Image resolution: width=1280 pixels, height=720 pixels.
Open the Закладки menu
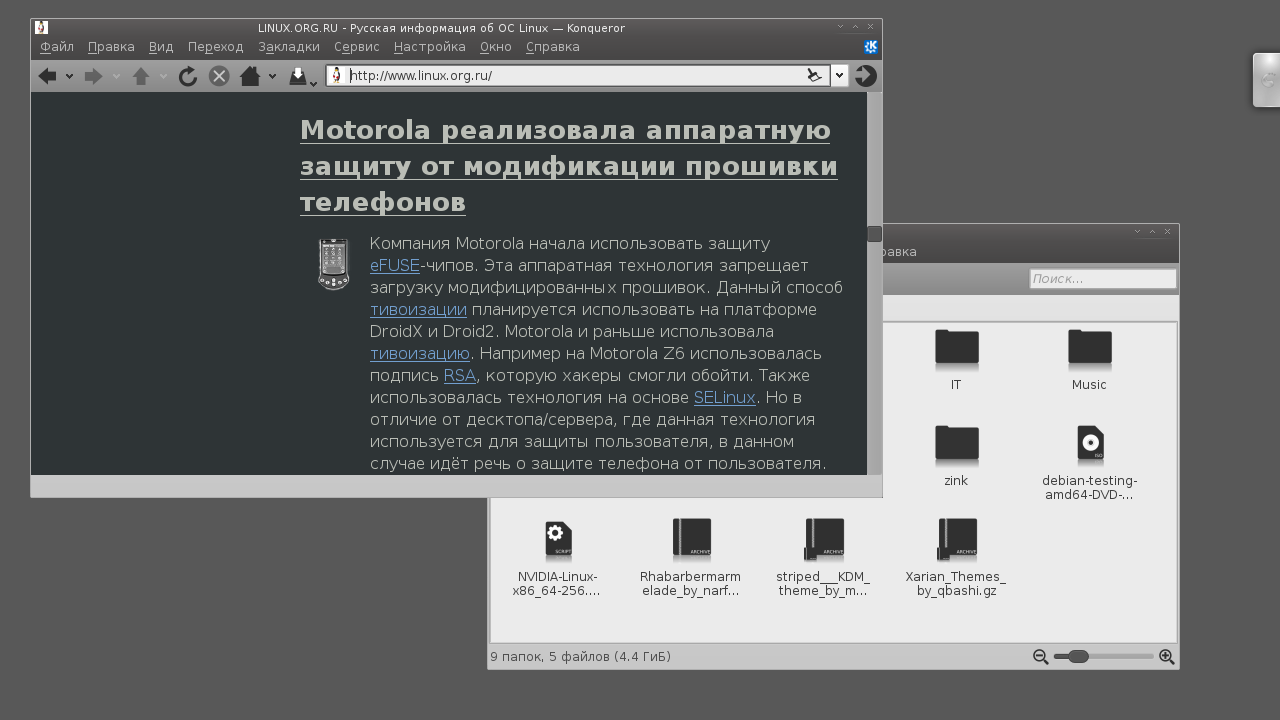(x=289, y=47)
